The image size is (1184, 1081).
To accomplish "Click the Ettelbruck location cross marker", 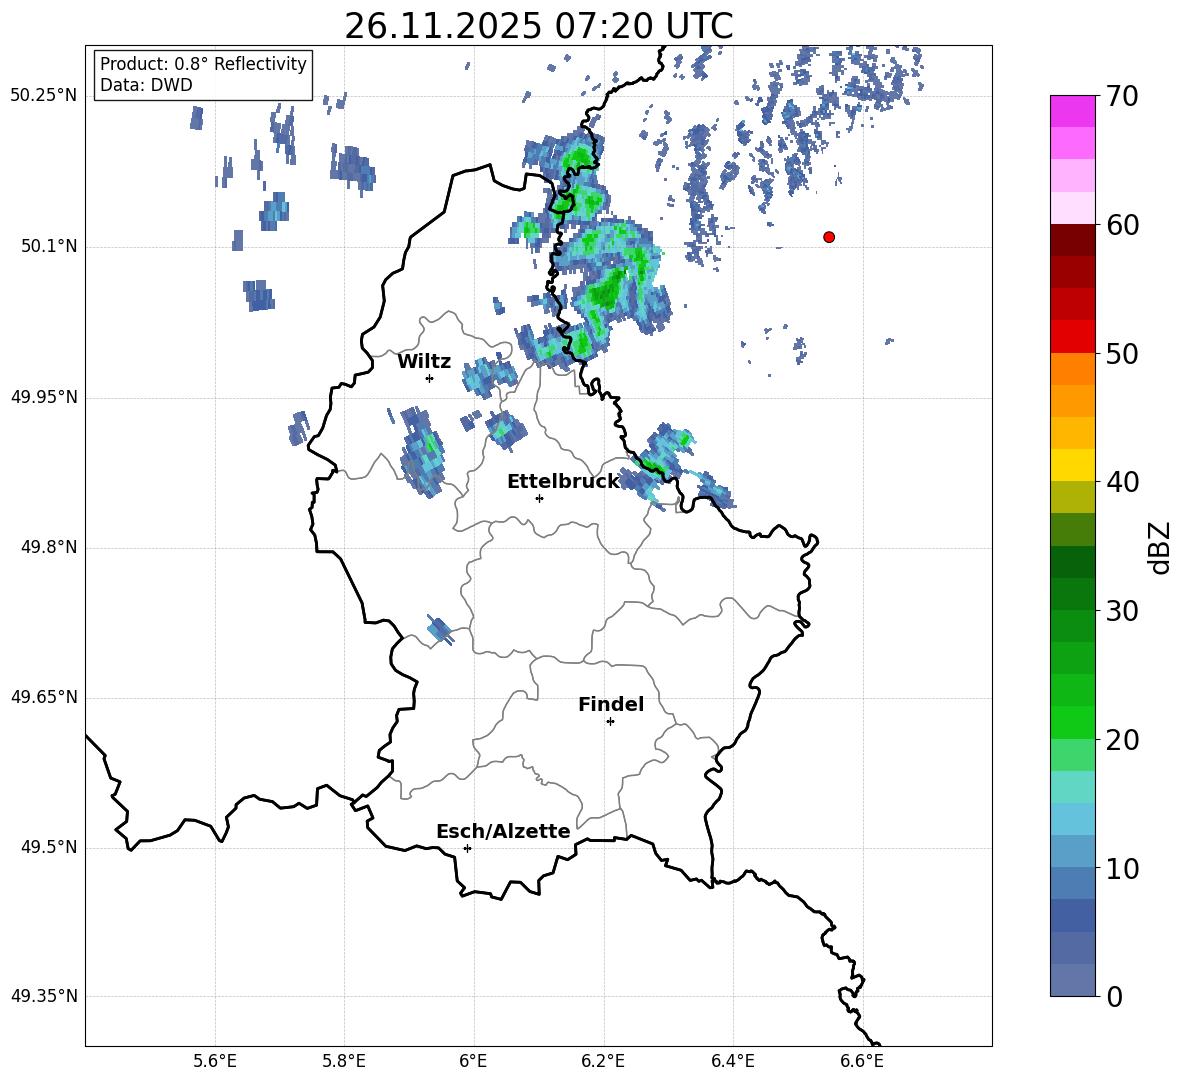I will 539,498.
